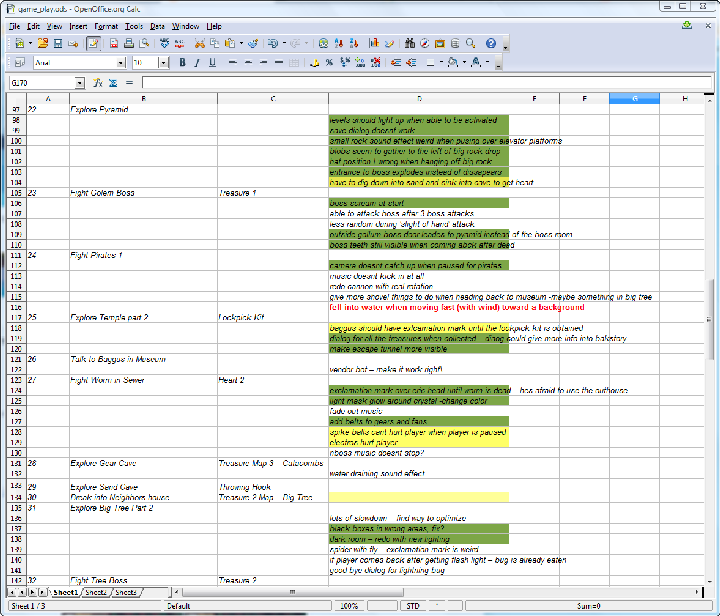Send document as e-mail icon
This screenshot has height=616, width=720.
(73, 43)
